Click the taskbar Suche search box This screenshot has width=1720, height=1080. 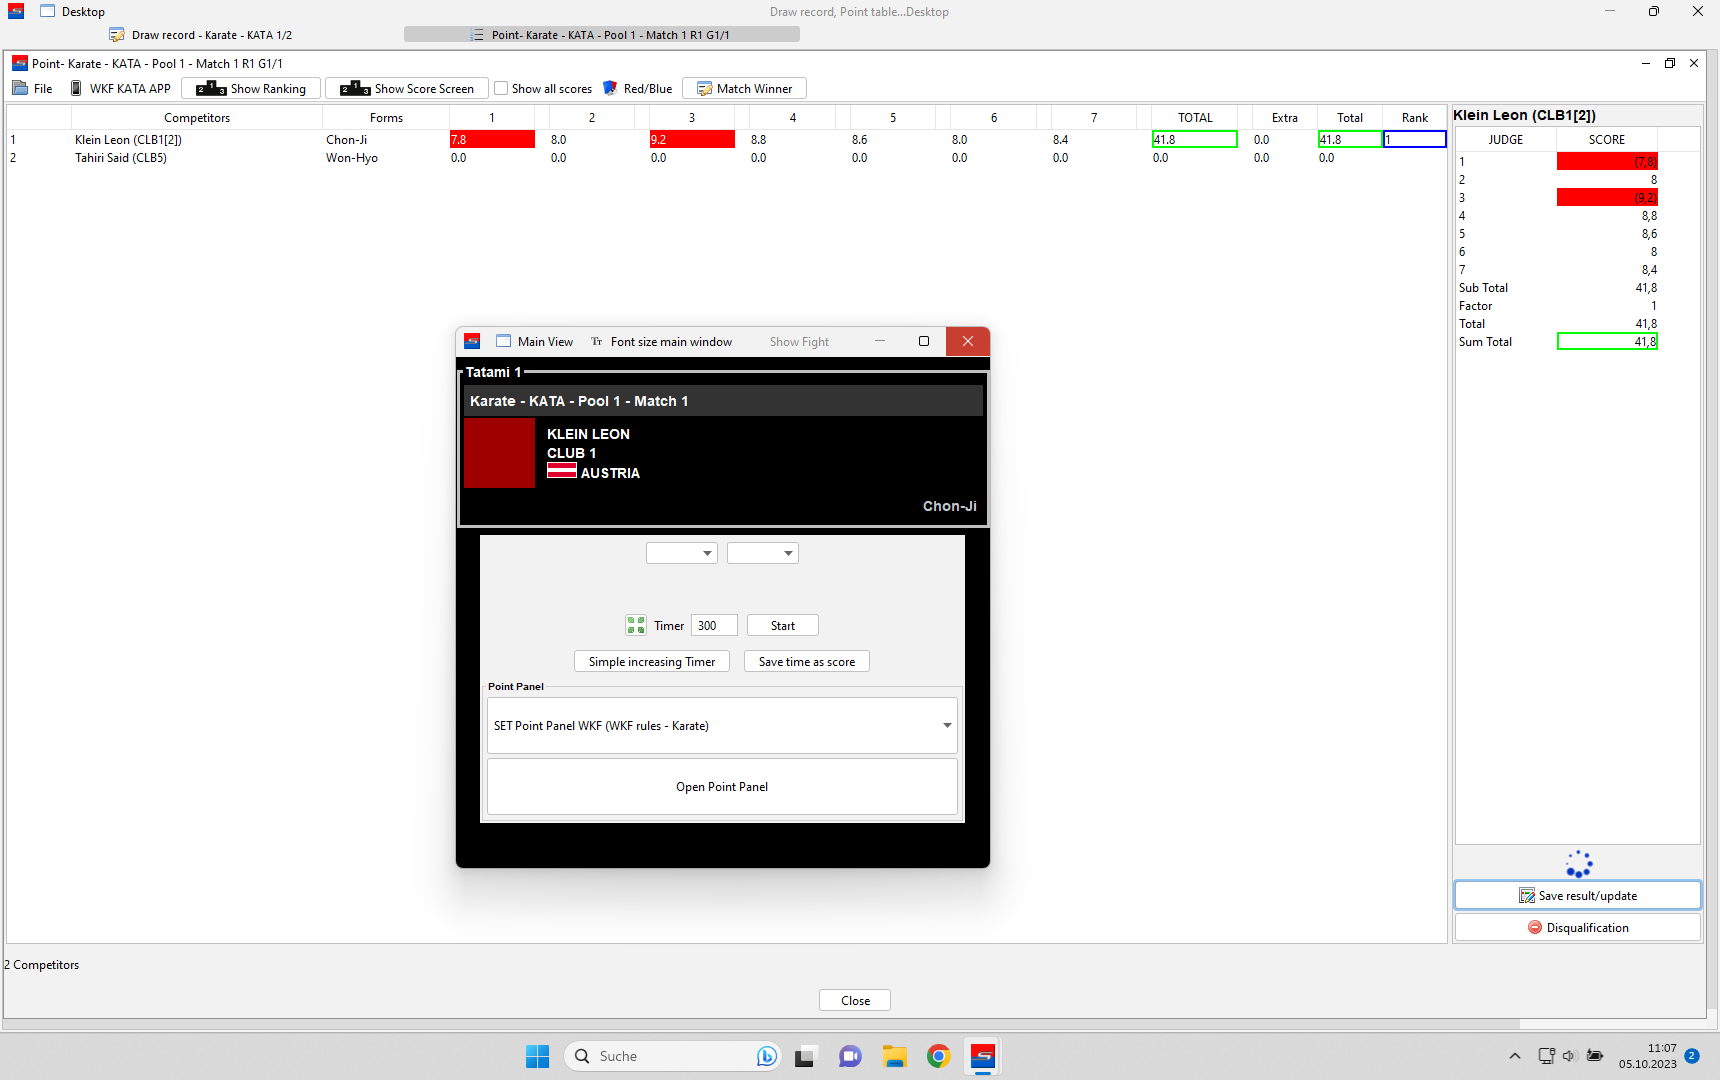(x=672, y=1056)
